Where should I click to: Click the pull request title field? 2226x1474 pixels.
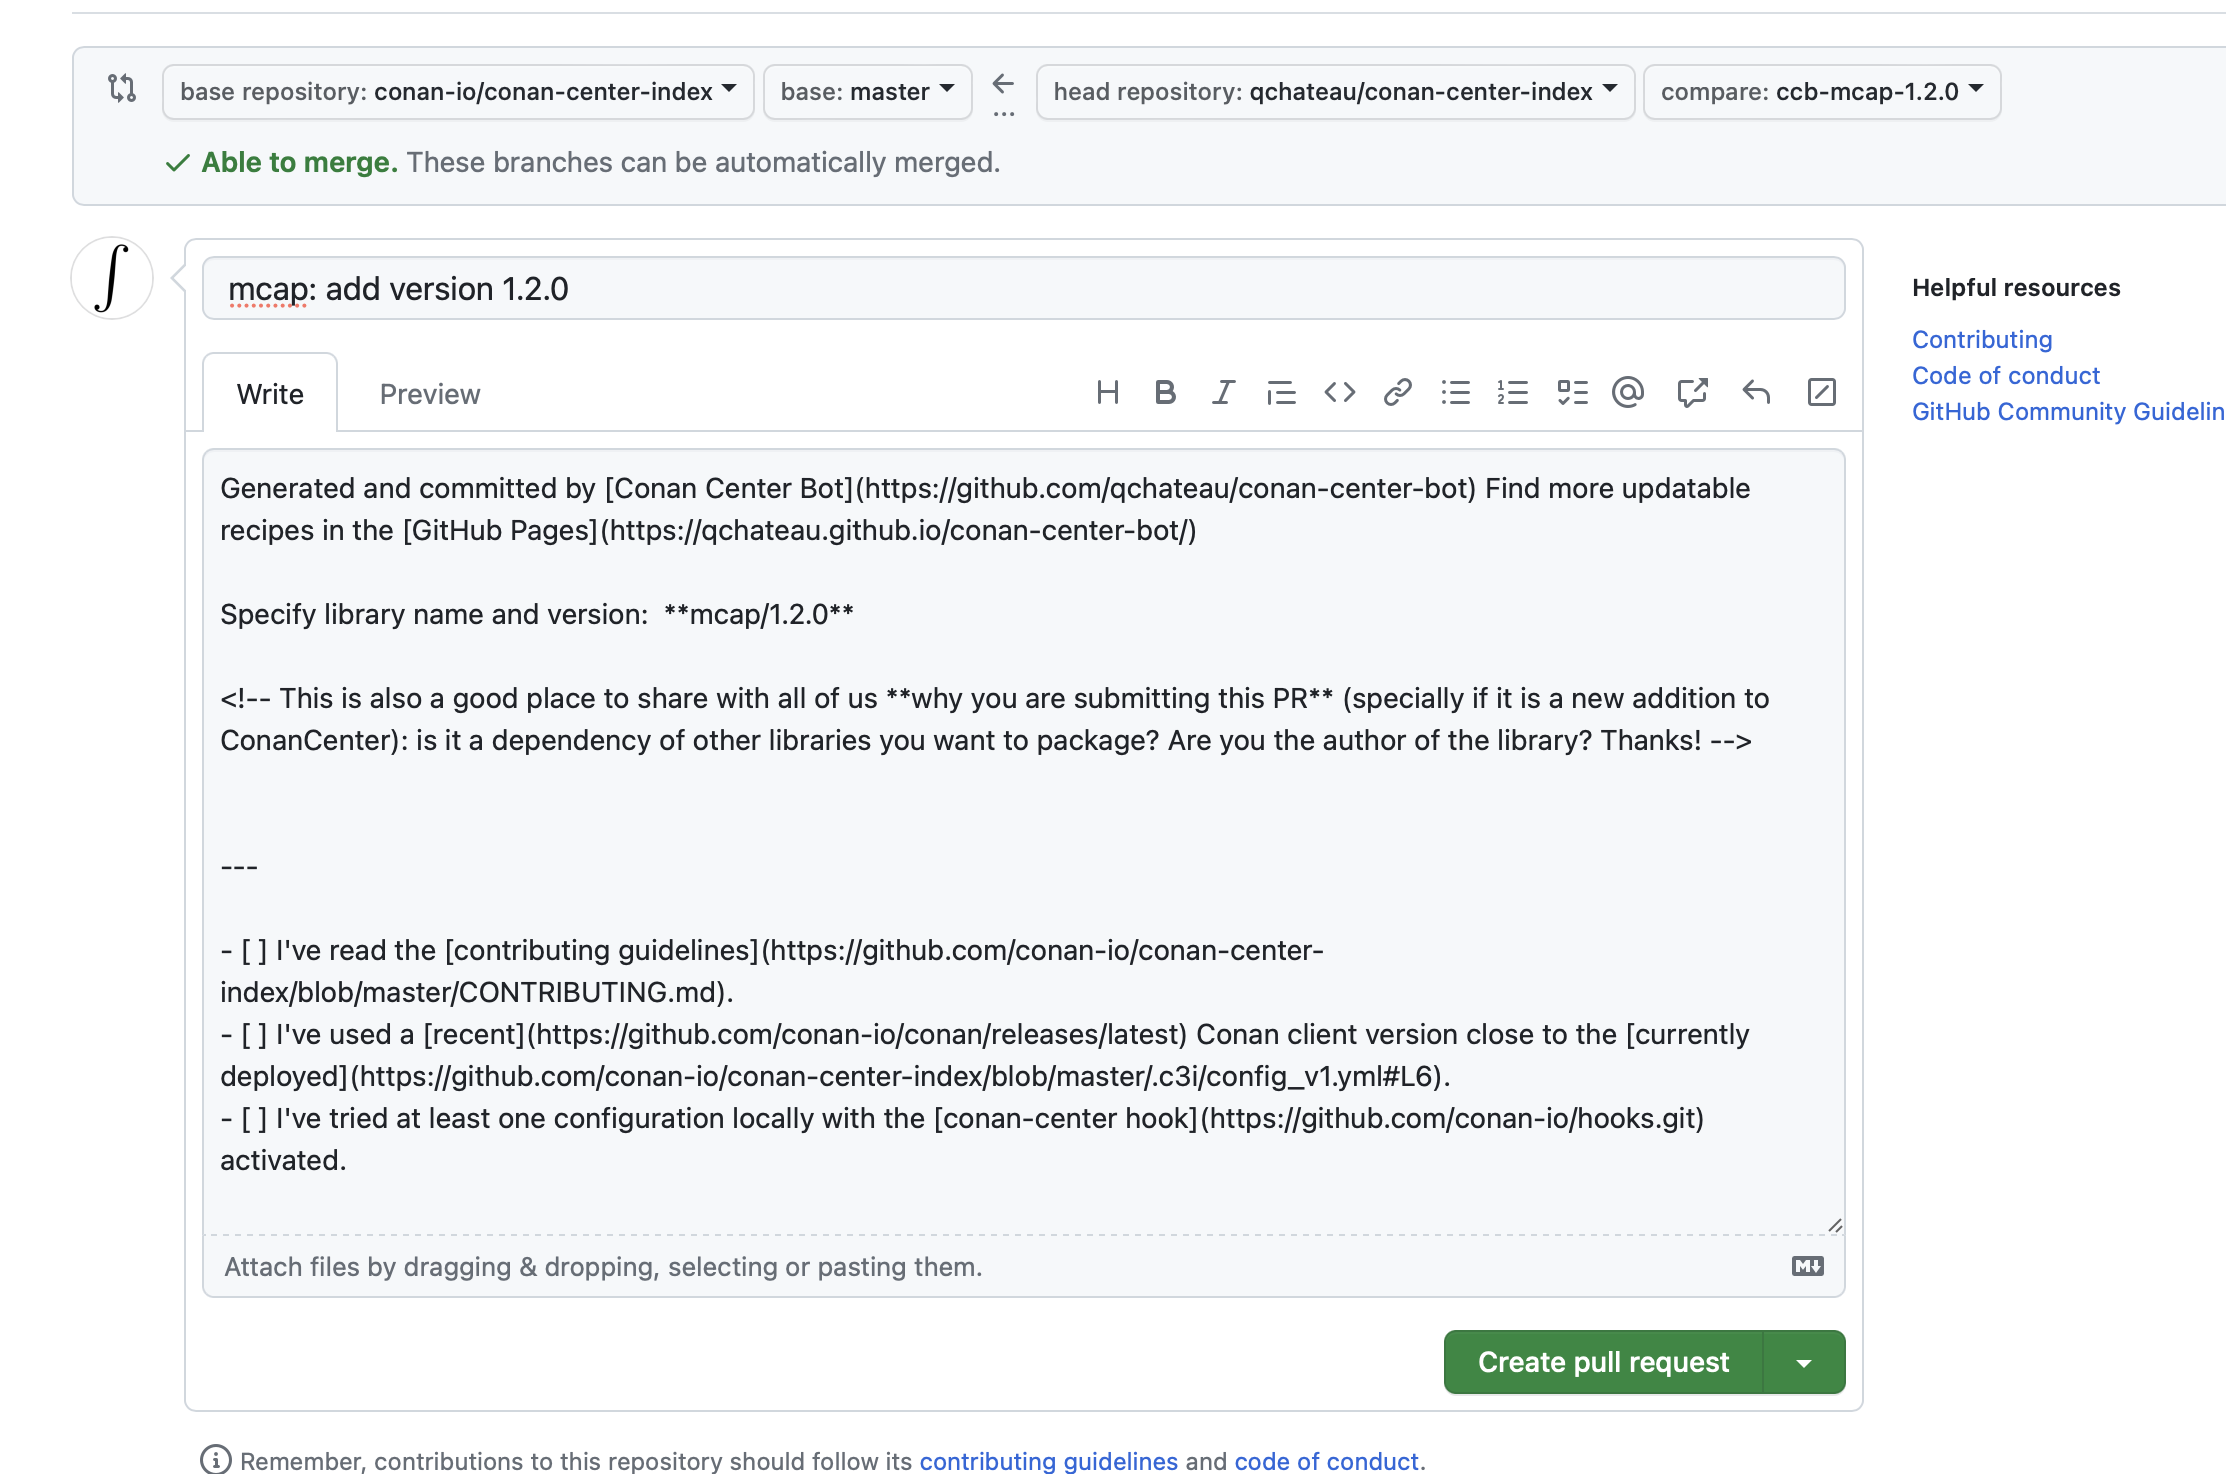(1022, 288)
